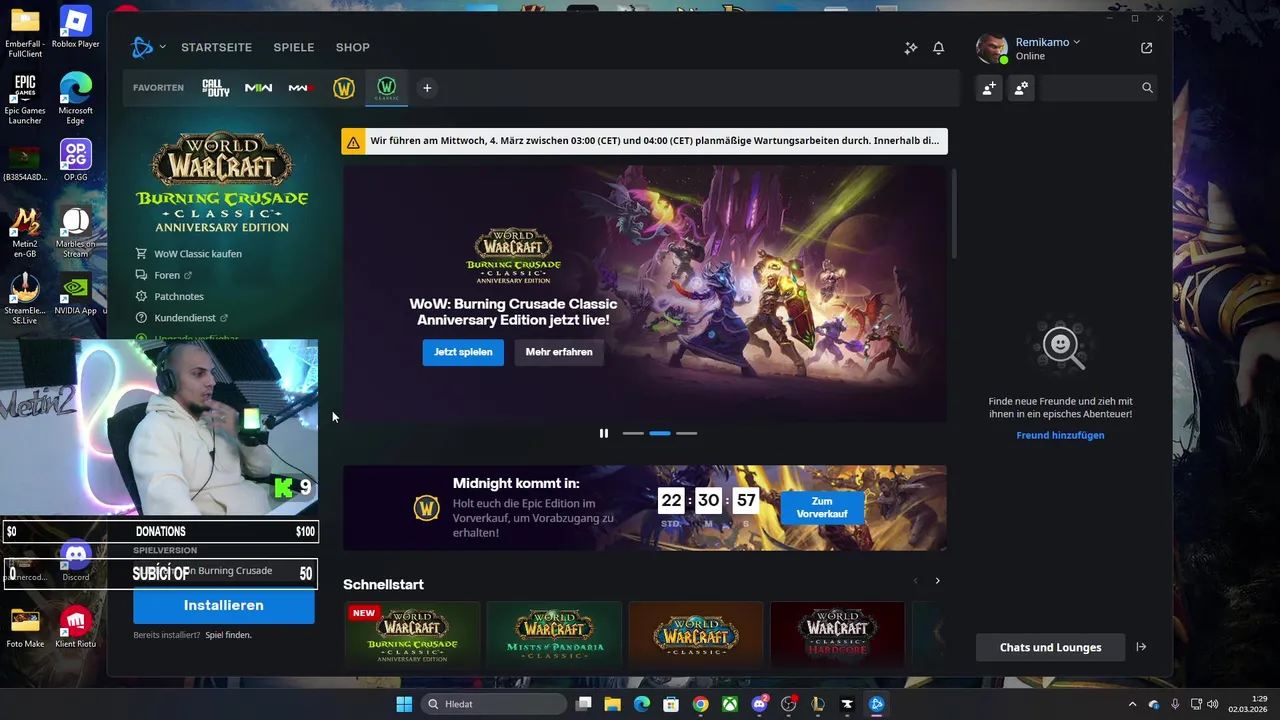1280x720 pixels.
Task: Add a game with the plus icon
Action: point(427,88)
